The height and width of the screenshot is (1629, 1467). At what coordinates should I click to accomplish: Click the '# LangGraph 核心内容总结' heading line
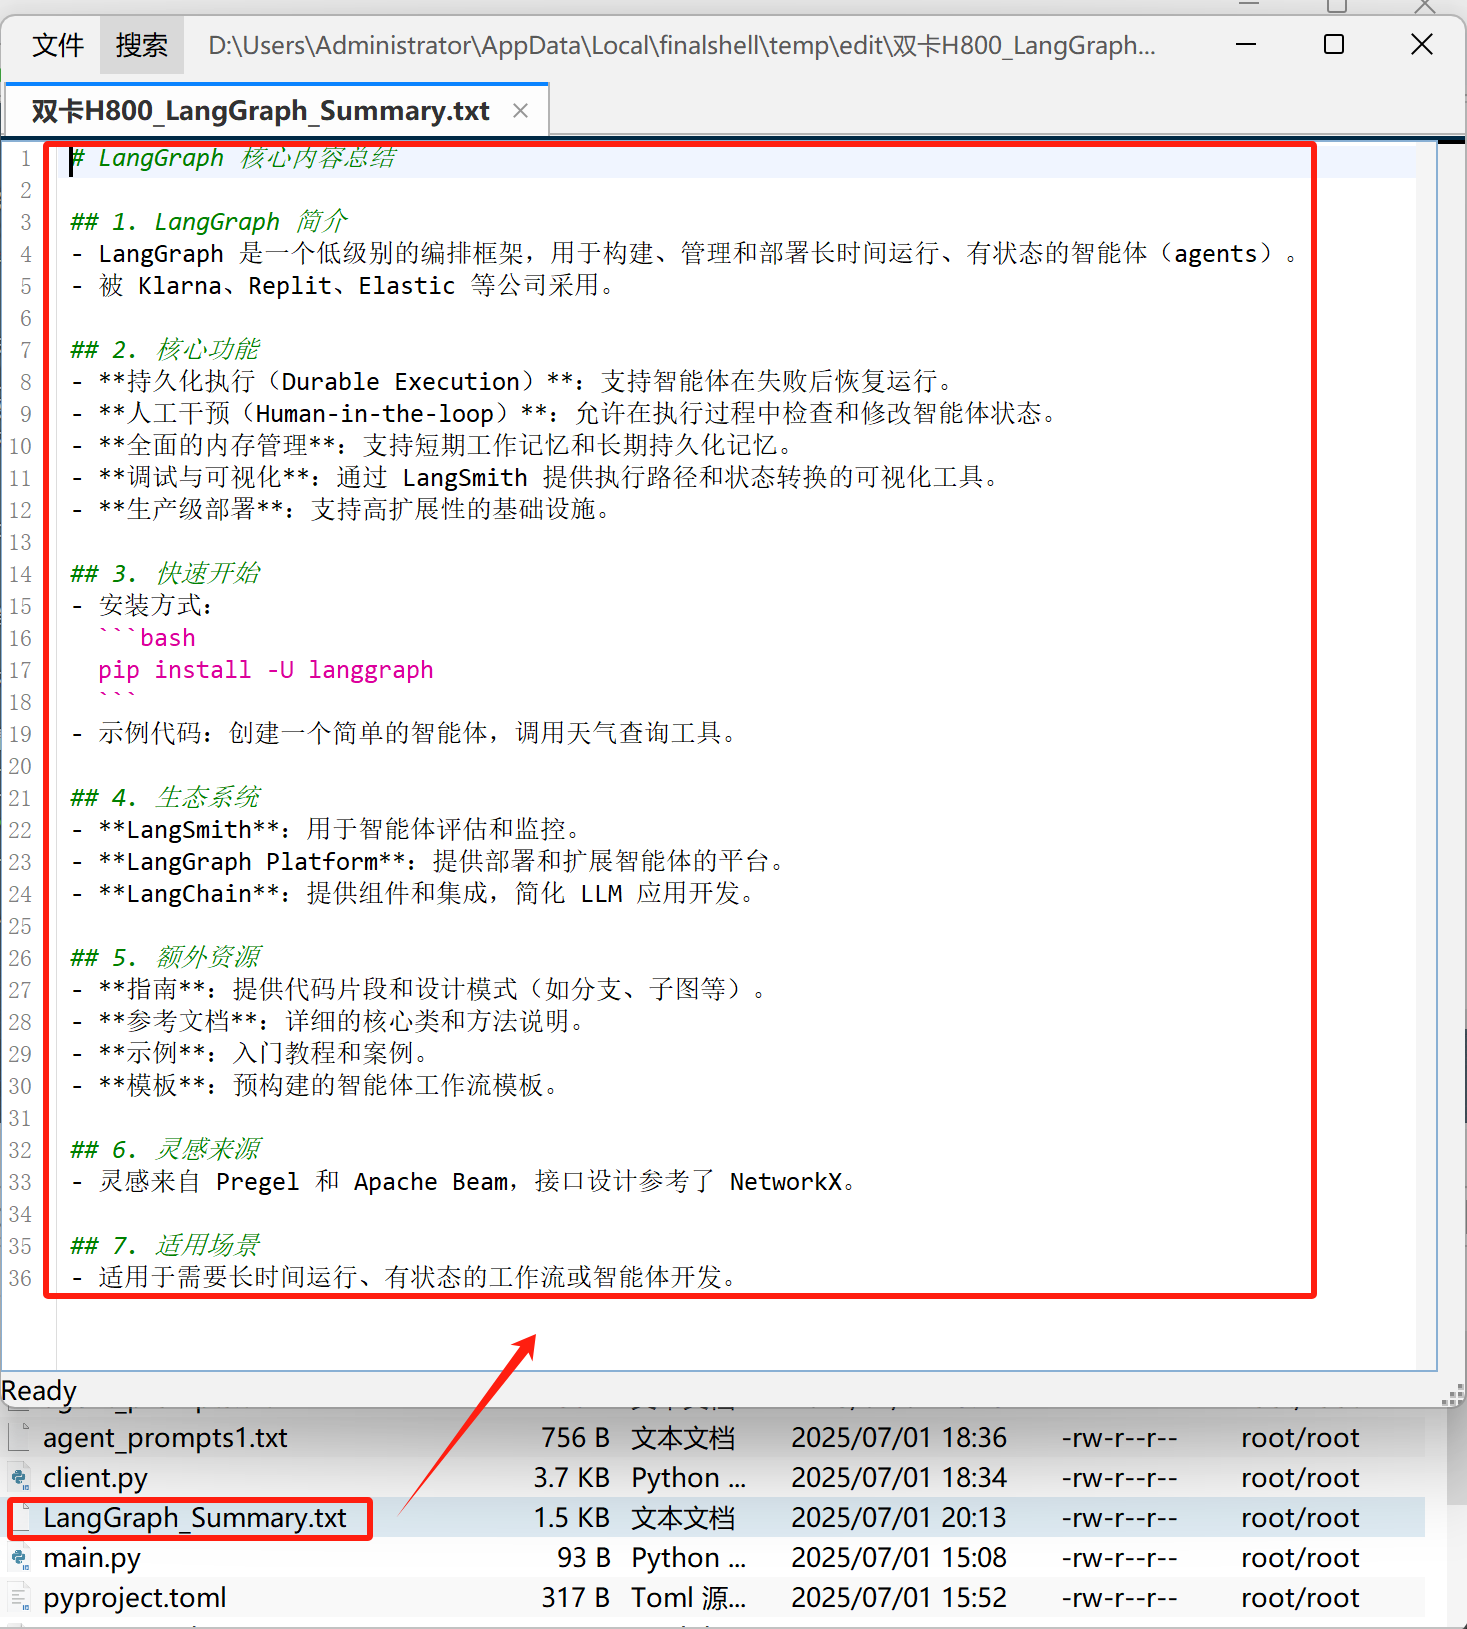coord(233,158)
